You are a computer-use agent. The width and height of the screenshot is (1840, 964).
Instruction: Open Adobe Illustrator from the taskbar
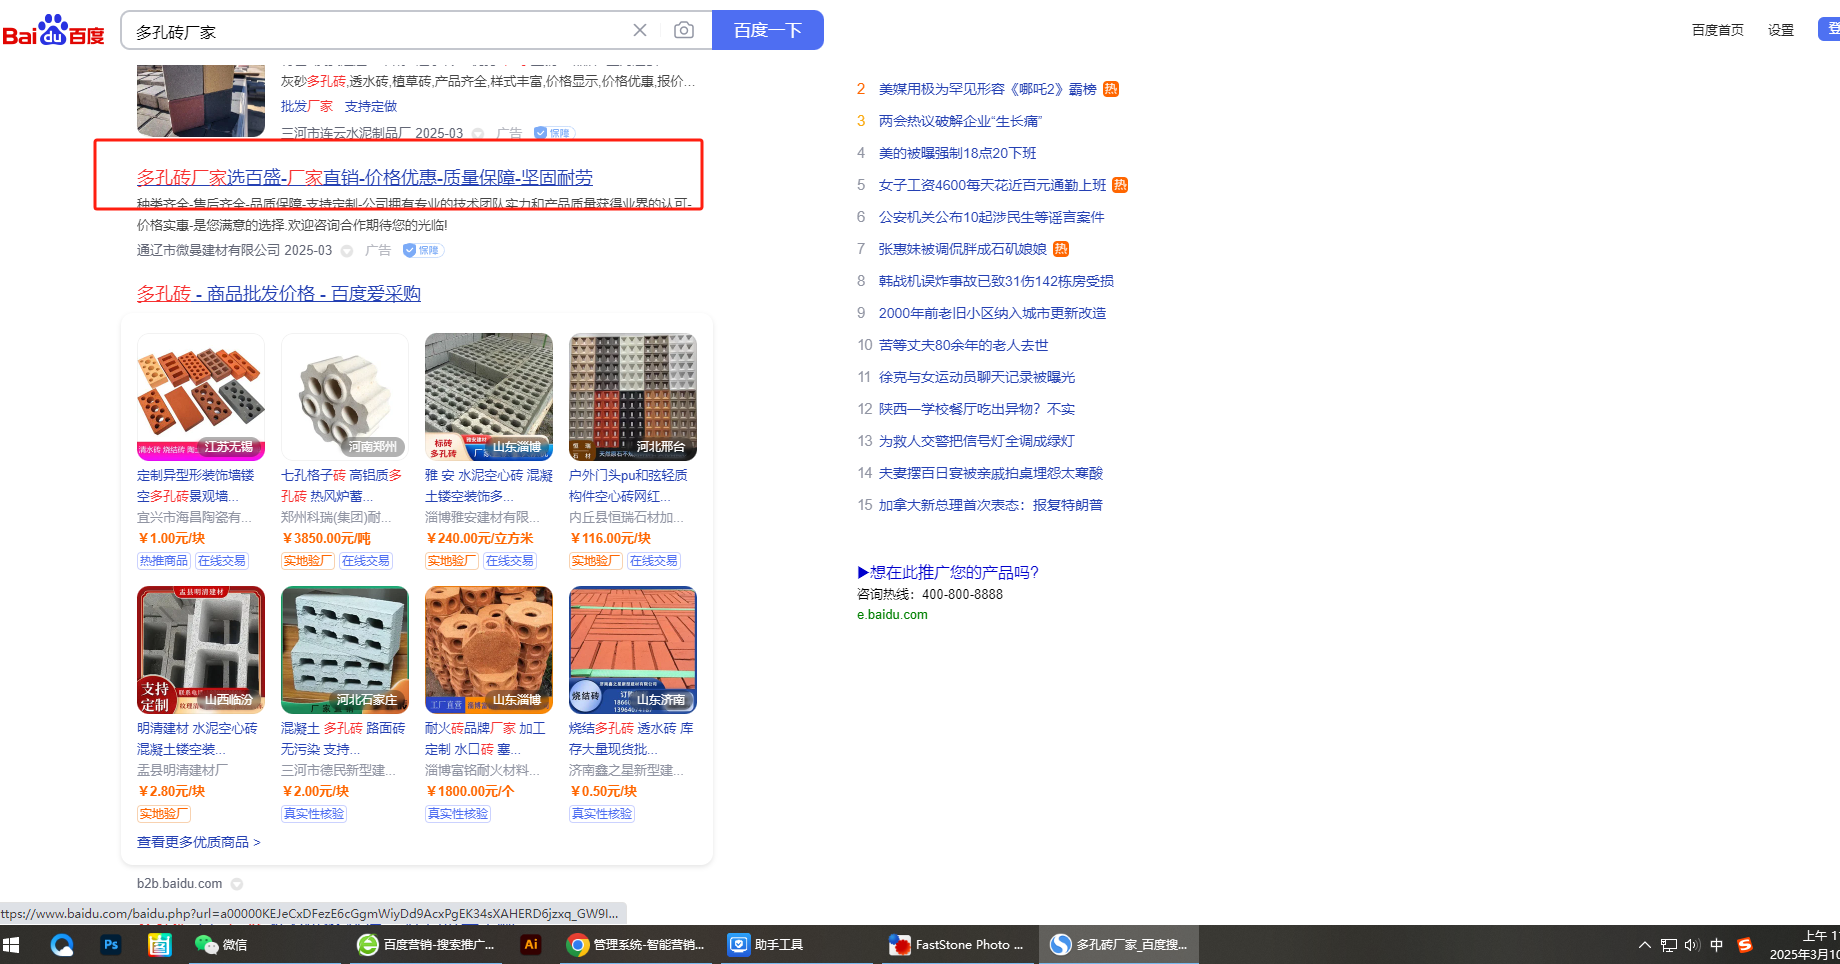[531, 945]
